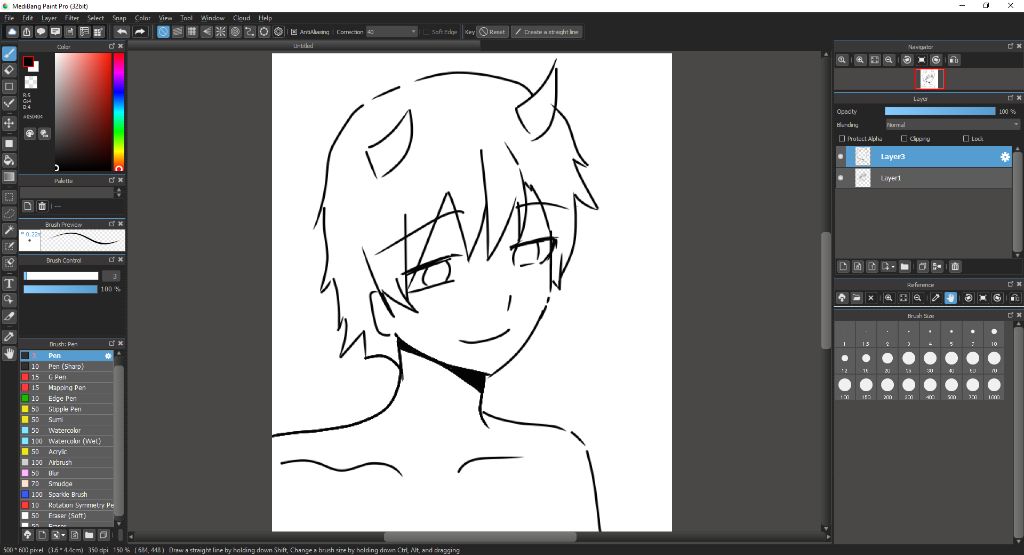Click the Undo arrow in toolbar

point(122,31)
